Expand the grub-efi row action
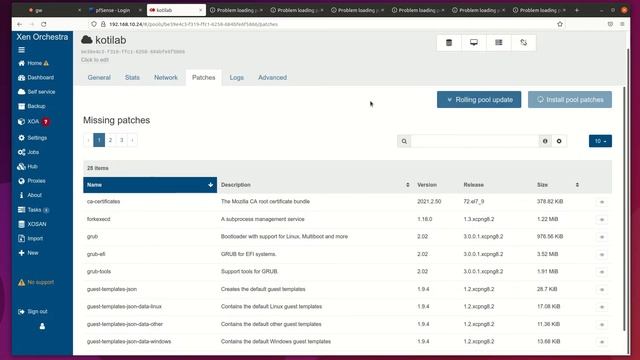 [x=602, y=254]
